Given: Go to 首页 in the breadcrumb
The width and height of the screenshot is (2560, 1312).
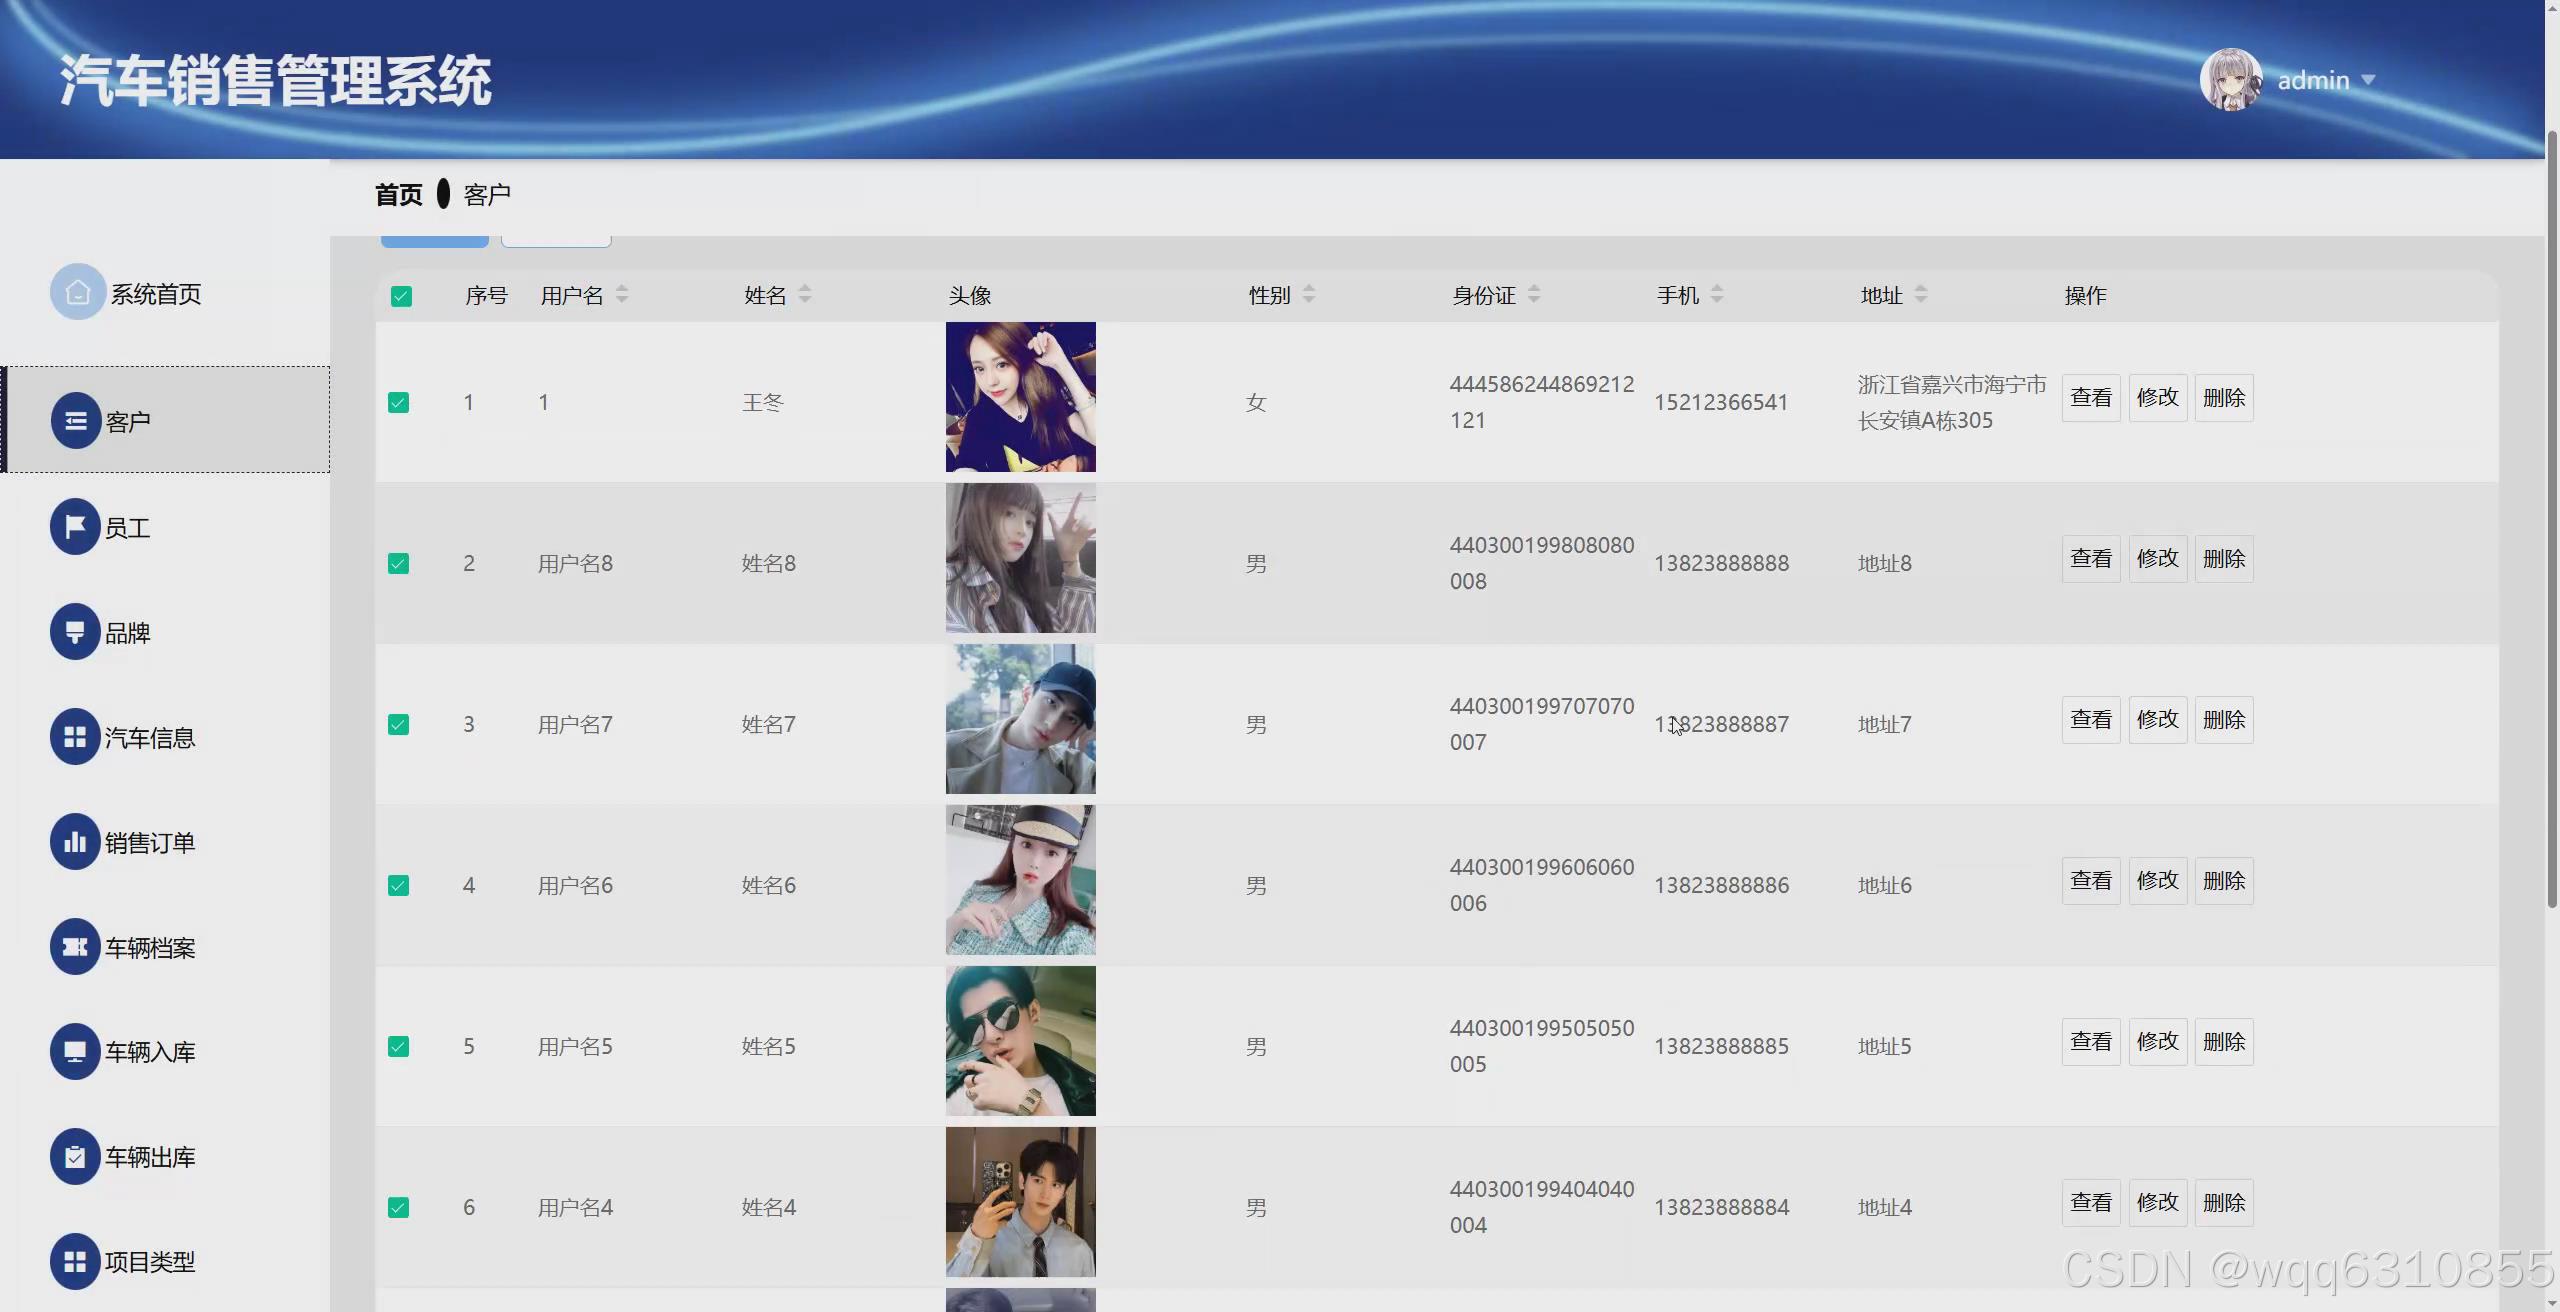Looking at the screenshot, I should 398,195.
